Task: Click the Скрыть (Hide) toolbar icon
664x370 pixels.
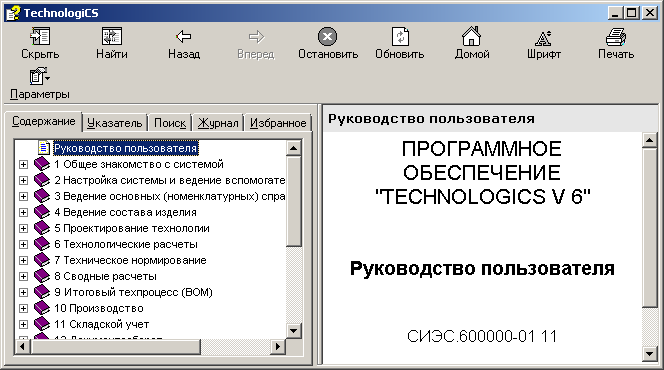Action: pos(40,36)
